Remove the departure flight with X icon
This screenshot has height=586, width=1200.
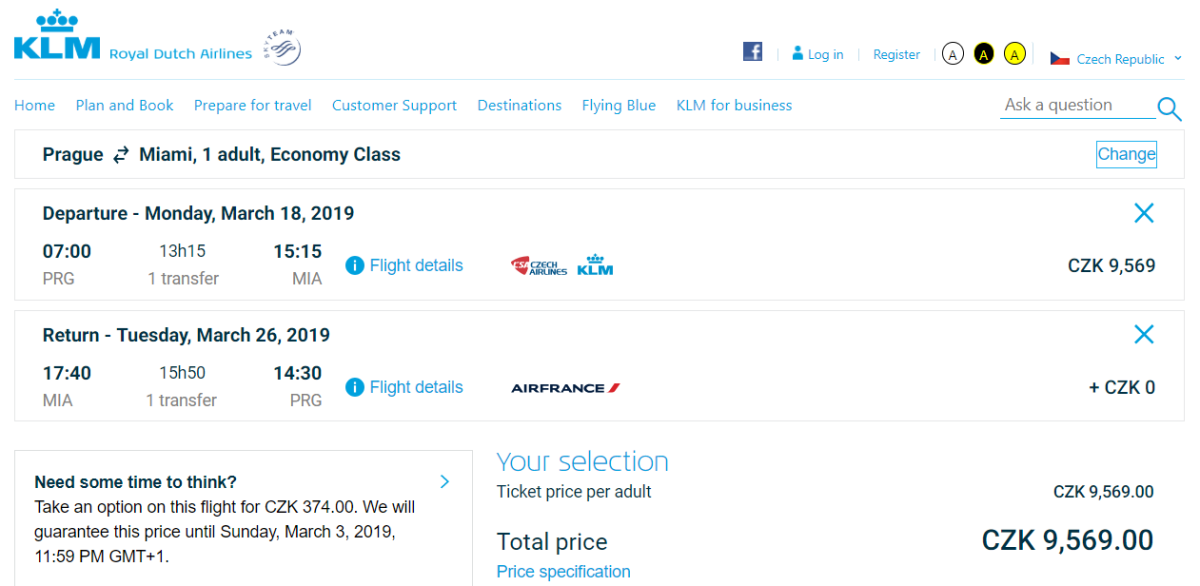click(x=1144, y=213)
